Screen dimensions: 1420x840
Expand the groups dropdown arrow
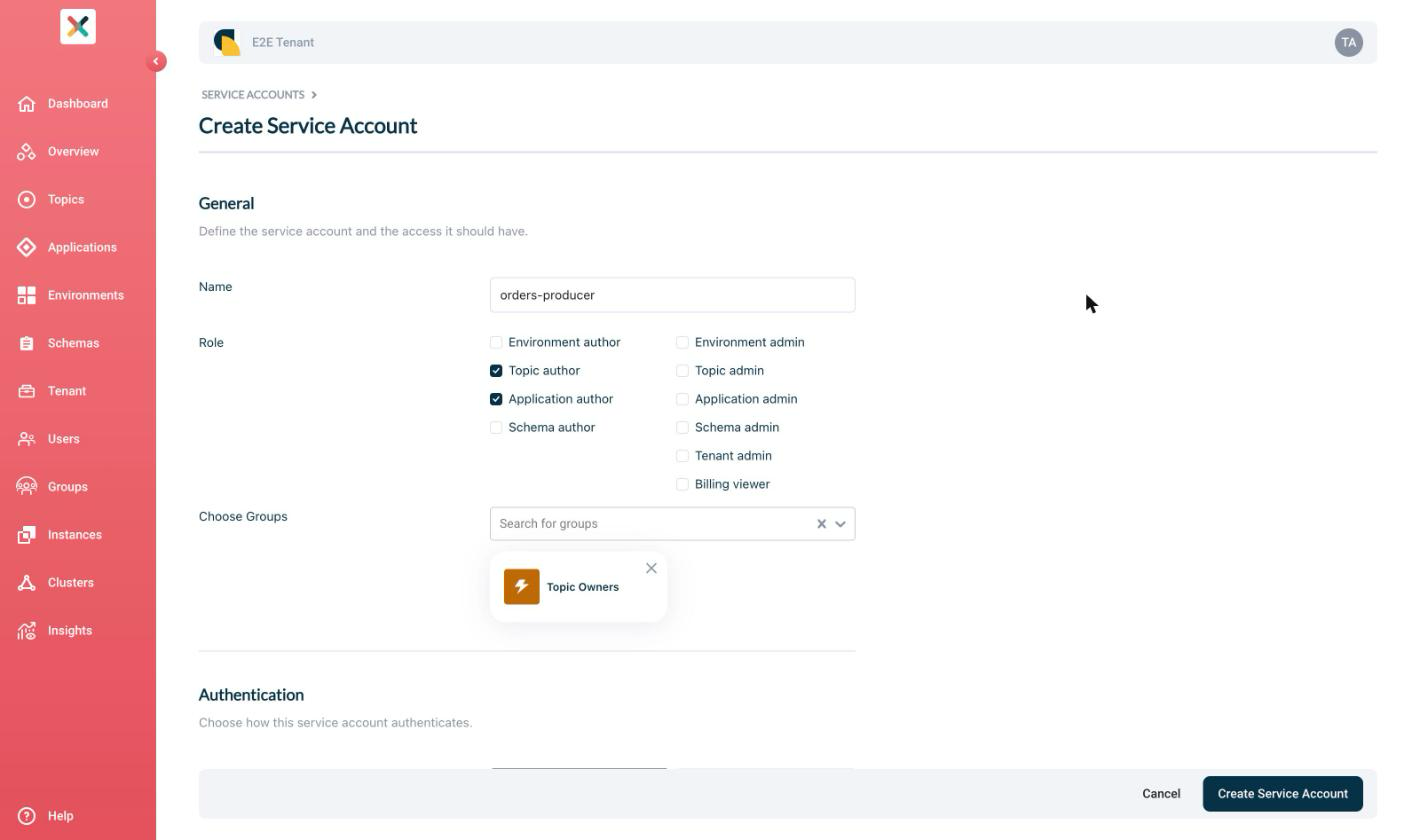[841, 524]
